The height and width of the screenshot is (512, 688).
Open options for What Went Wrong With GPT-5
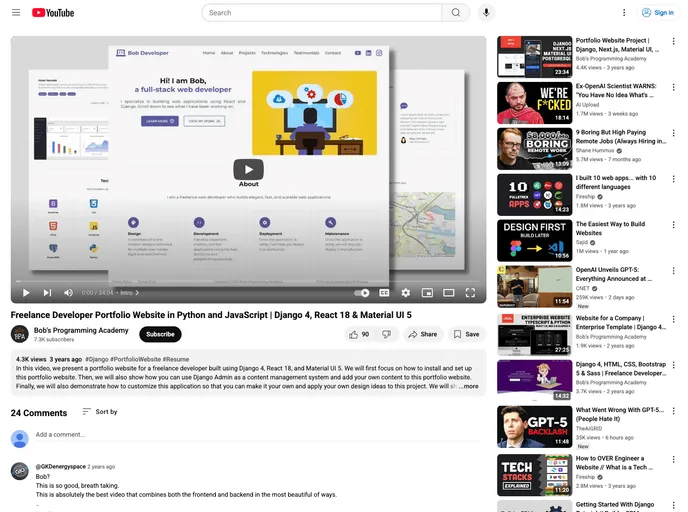point(674,411)
